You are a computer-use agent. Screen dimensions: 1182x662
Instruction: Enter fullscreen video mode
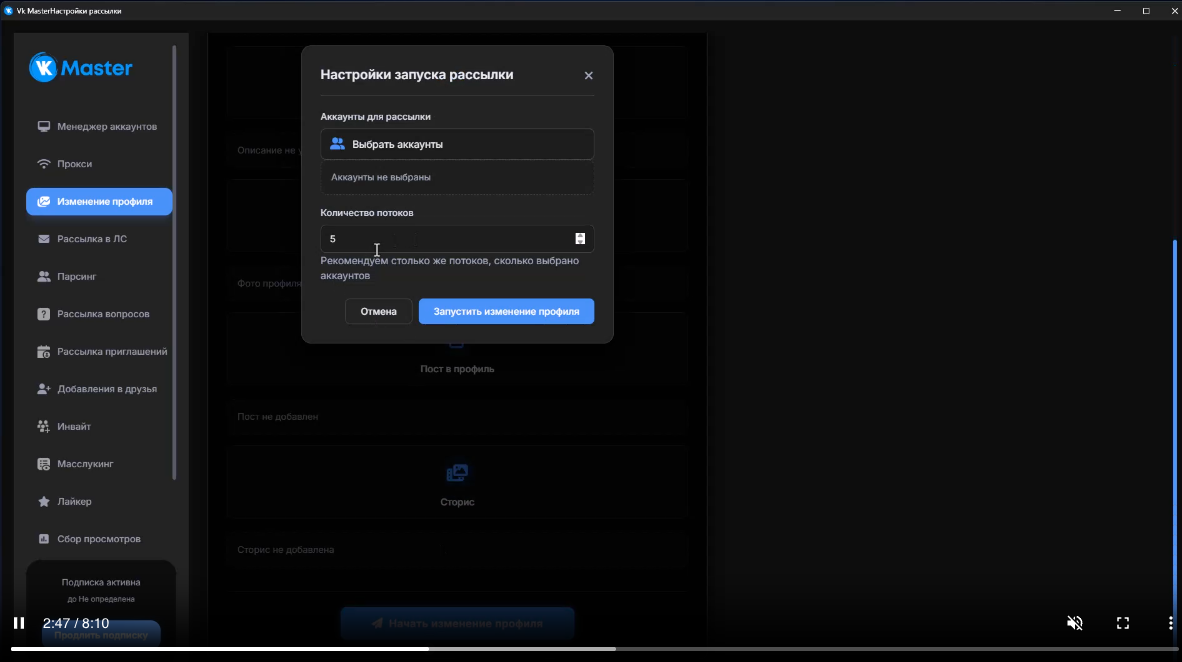coord(1123,623)
